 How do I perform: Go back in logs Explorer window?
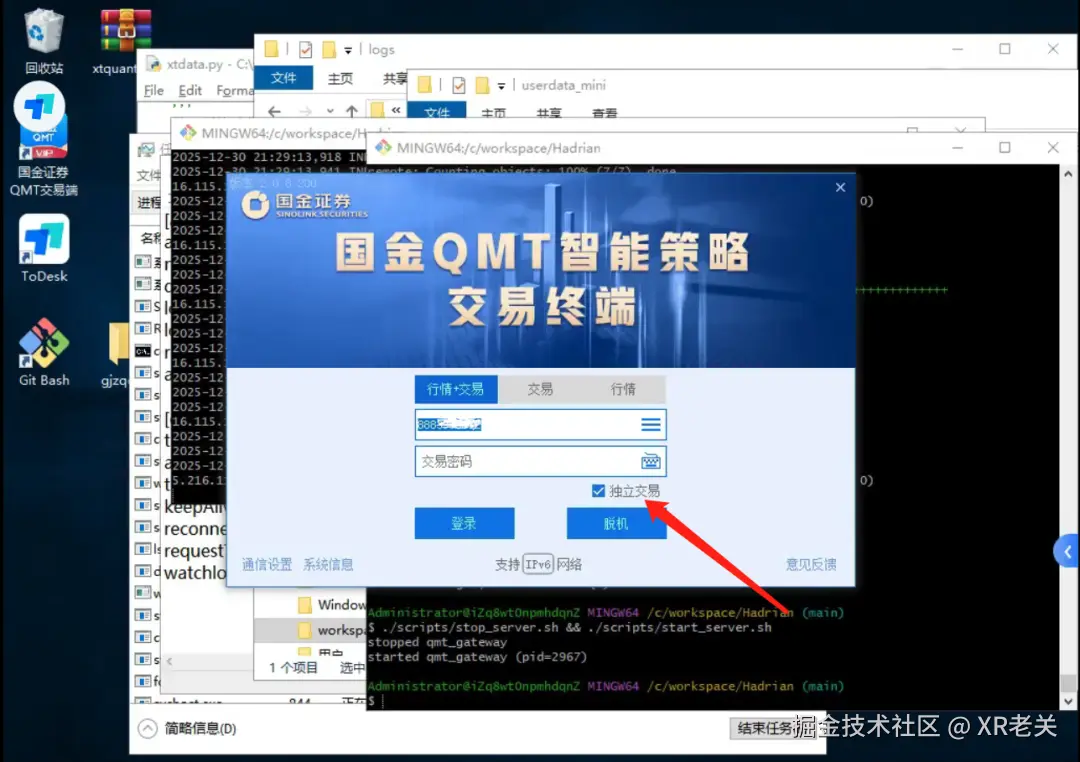(x=274, y=111)
